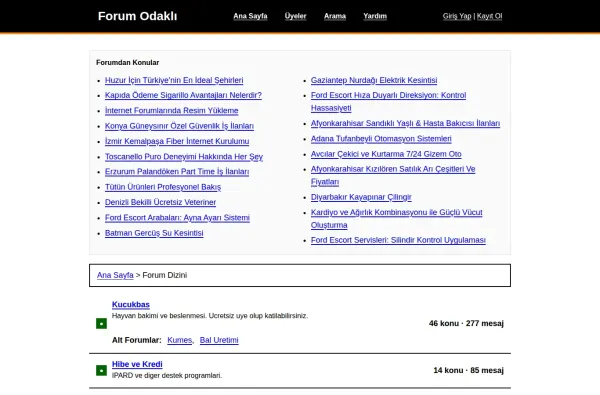Click the 'Forumdan Konular' heading

pyautogui.click(x=127, y=62)
